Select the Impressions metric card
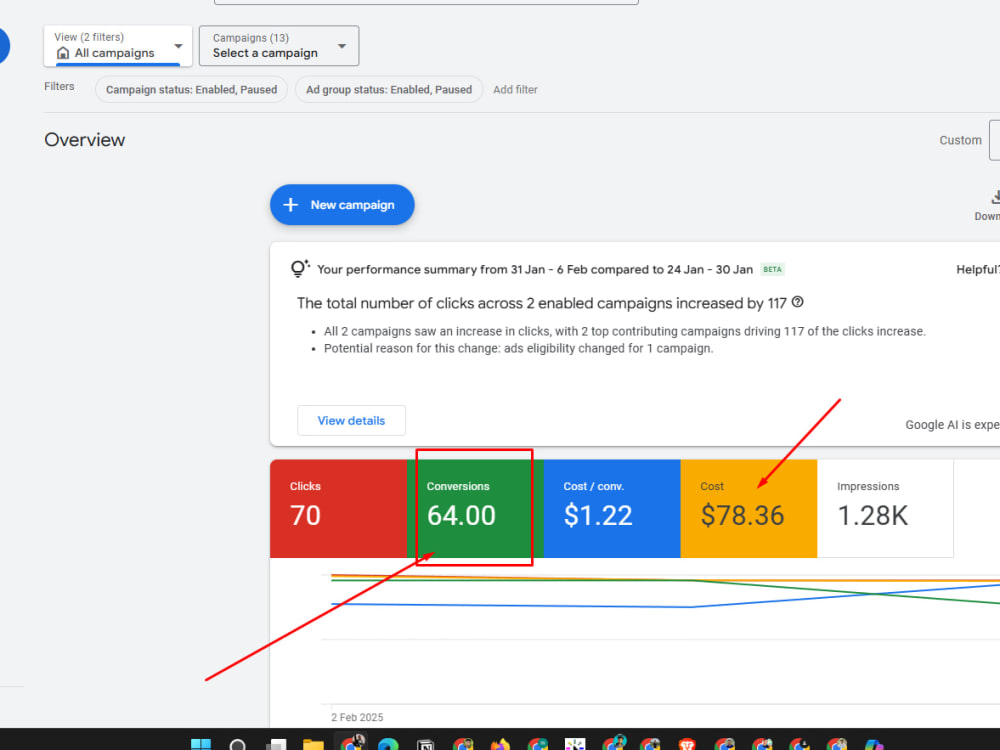The width and height of the screenshot is (1000, 750). 885,508
